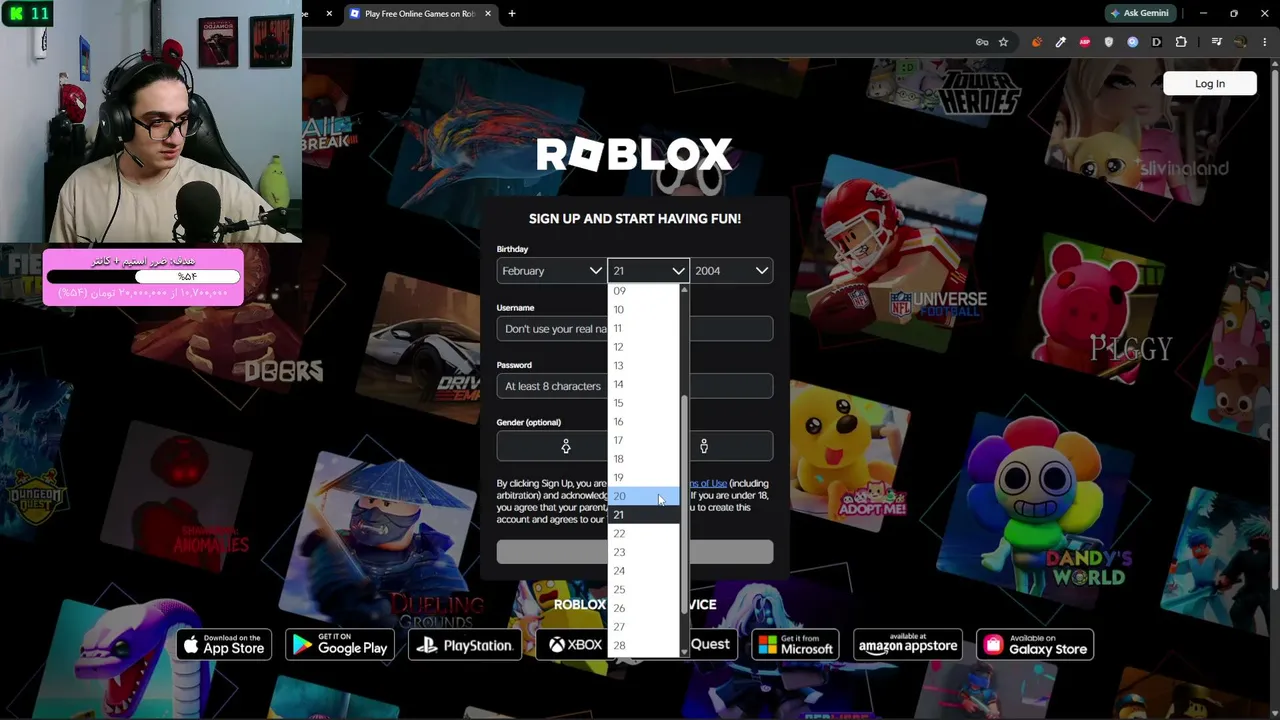
Task: Click the orange extension icon in toolbar
Action: [1036, 42]
